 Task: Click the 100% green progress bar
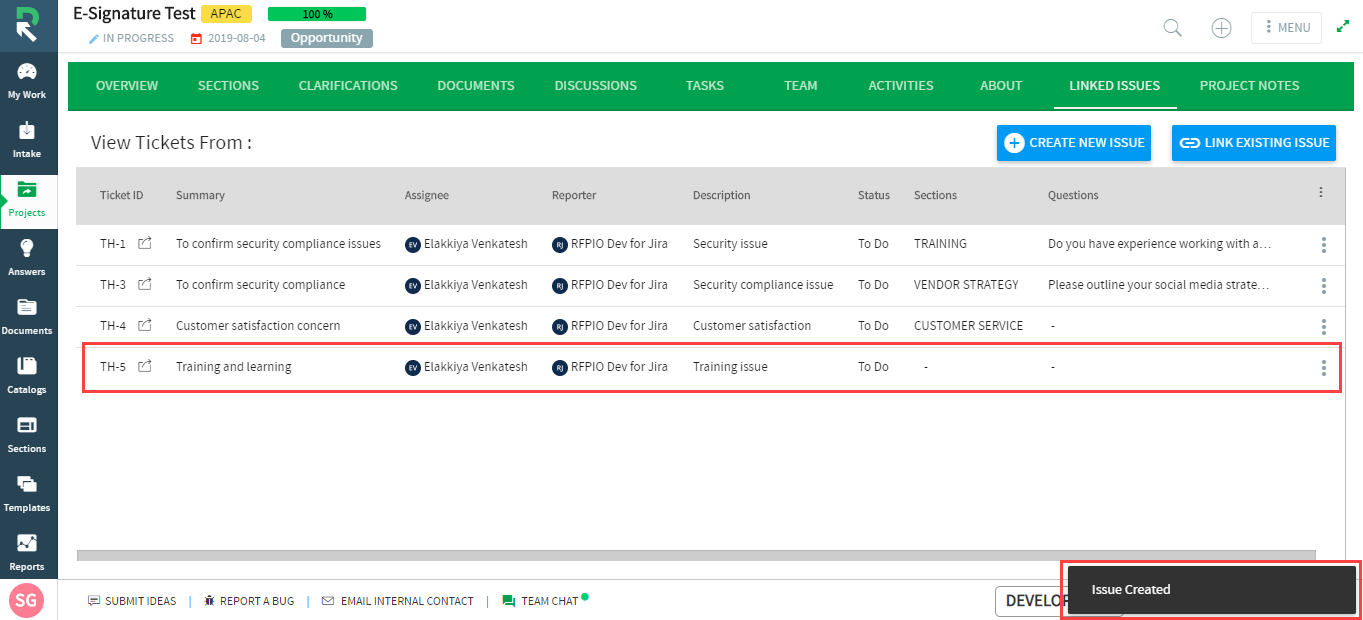317,14
